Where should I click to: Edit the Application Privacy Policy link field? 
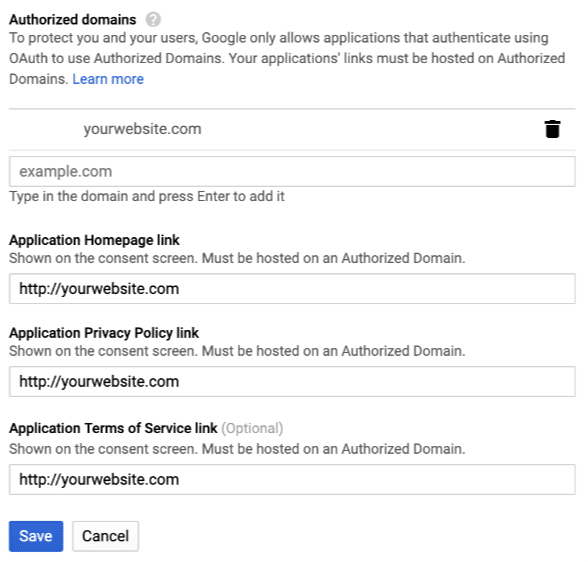pos(292,382)
